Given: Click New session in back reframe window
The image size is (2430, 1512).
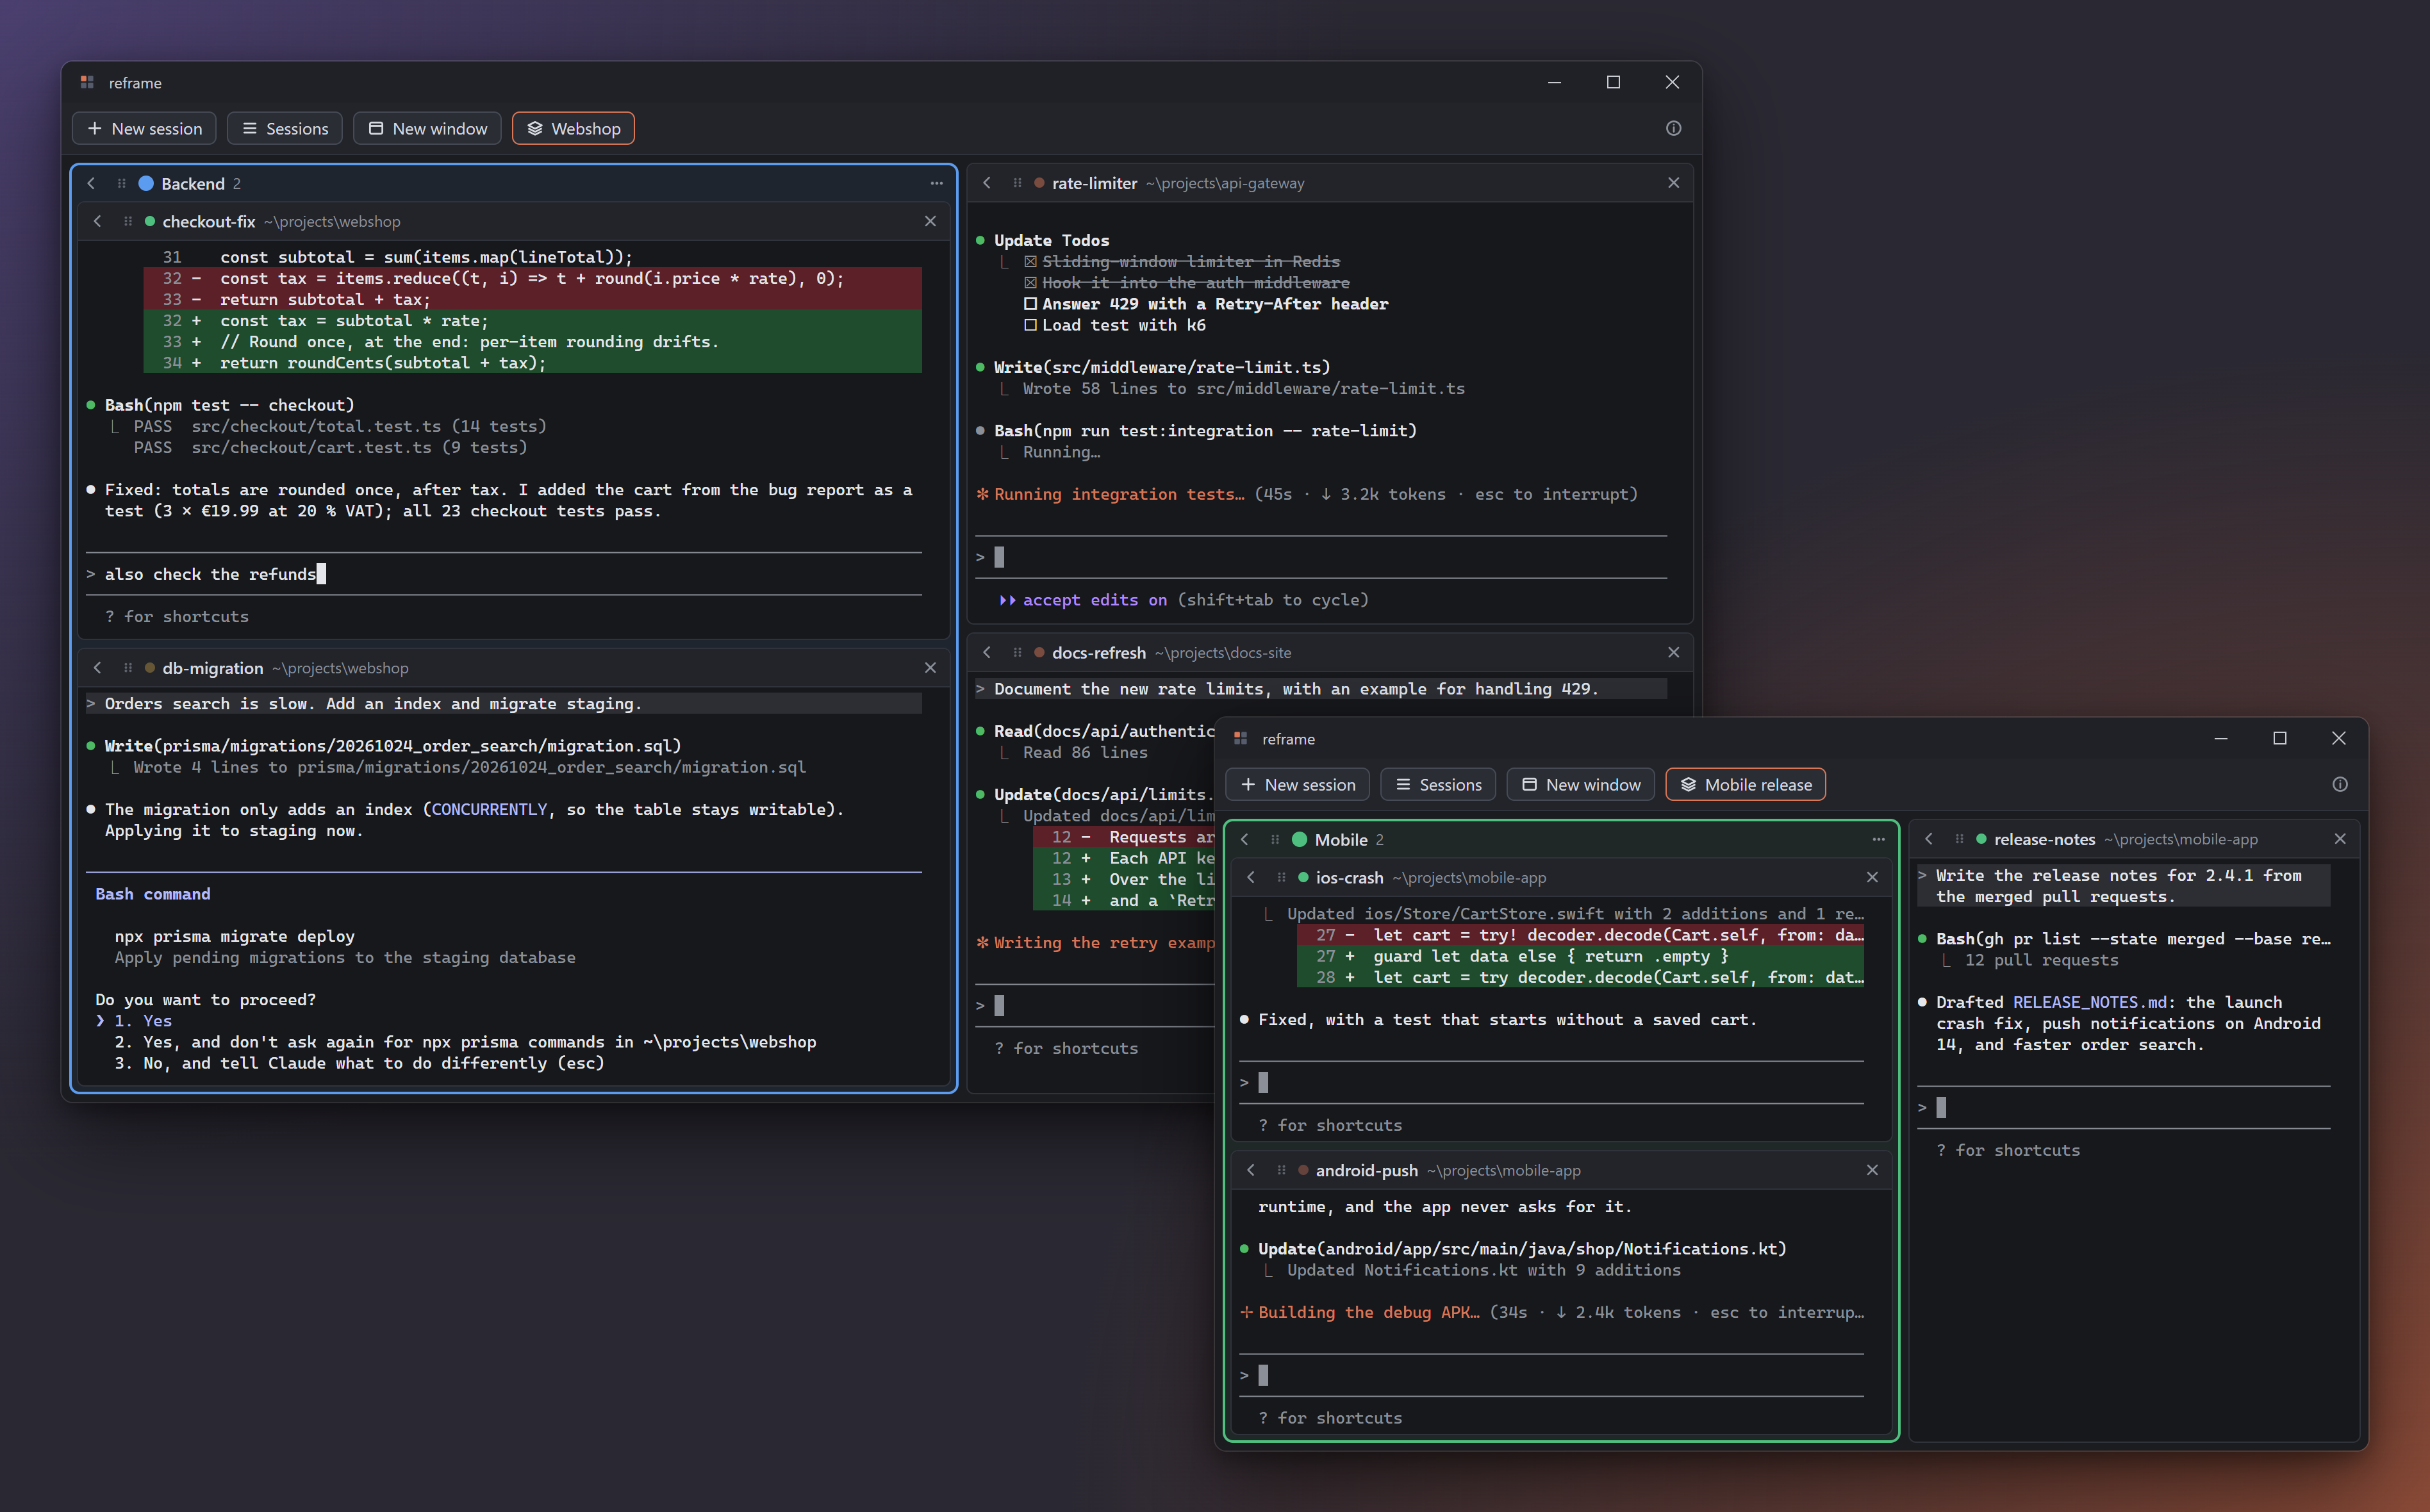Looking at the screenshot, I should 144,128.
